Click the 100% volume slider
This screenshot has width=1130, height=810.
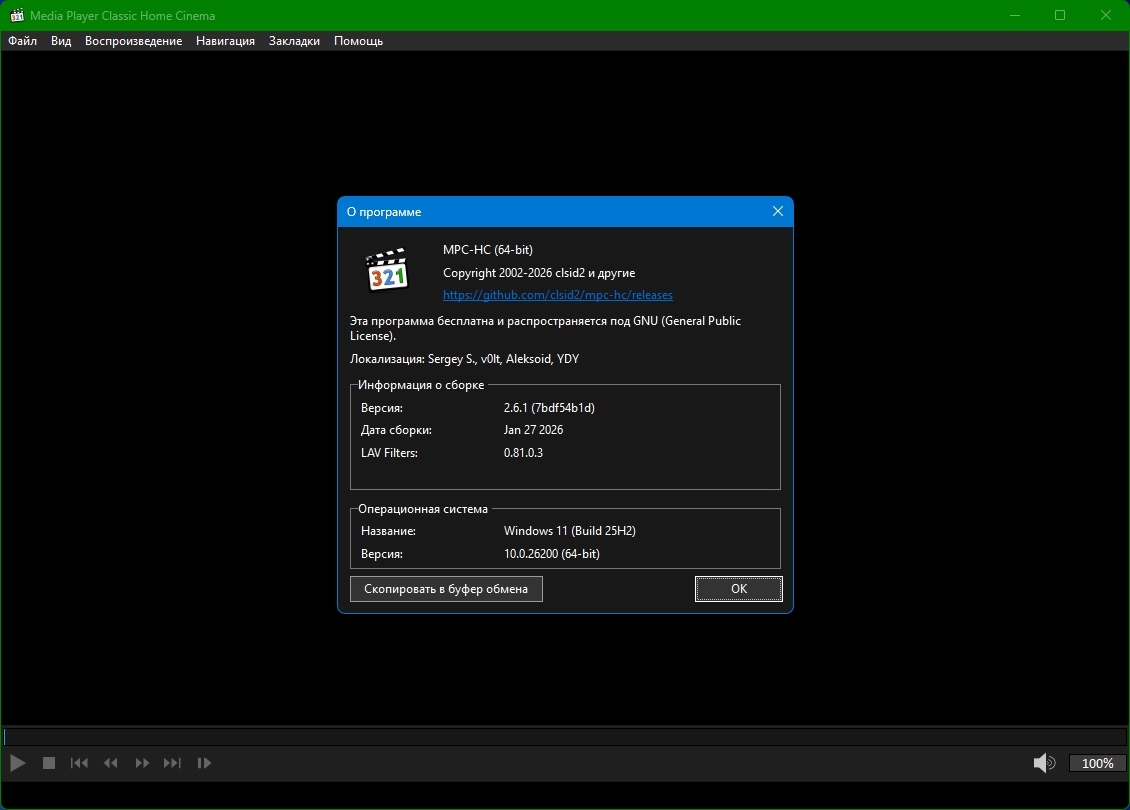[1097, 763]
